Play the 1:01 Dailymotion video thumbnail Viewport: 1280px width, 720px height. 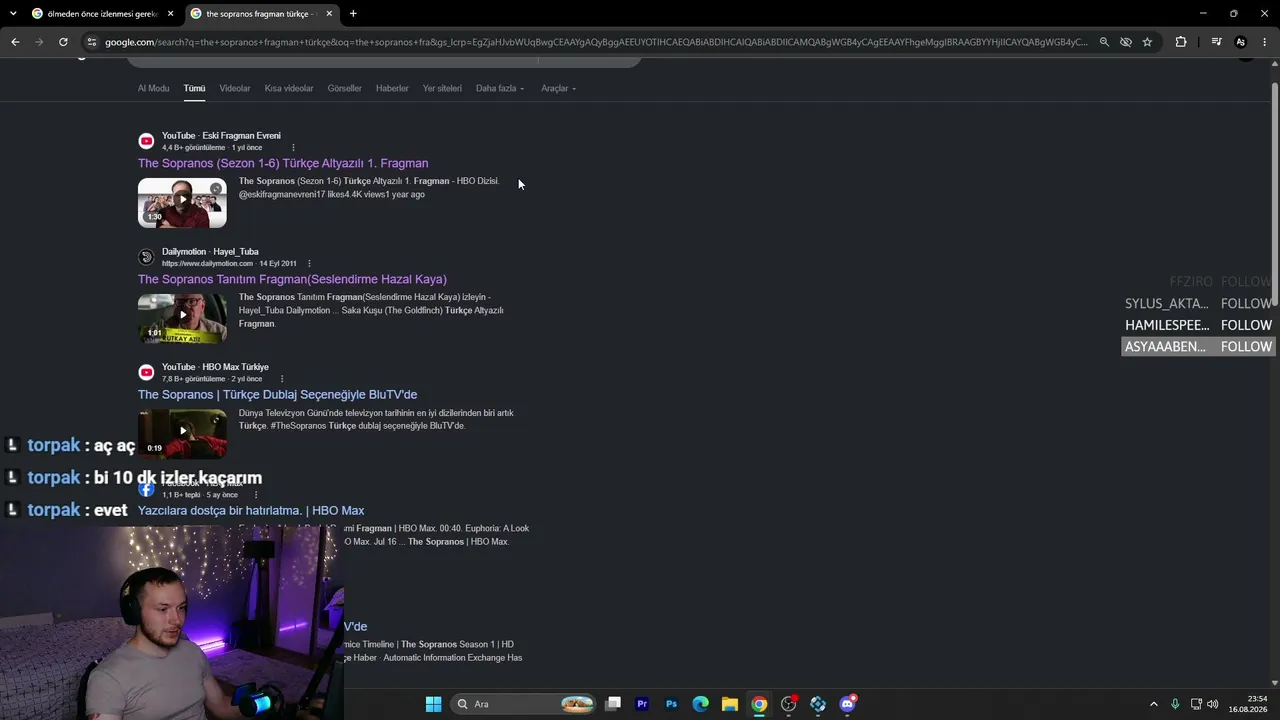click(182, 319)
